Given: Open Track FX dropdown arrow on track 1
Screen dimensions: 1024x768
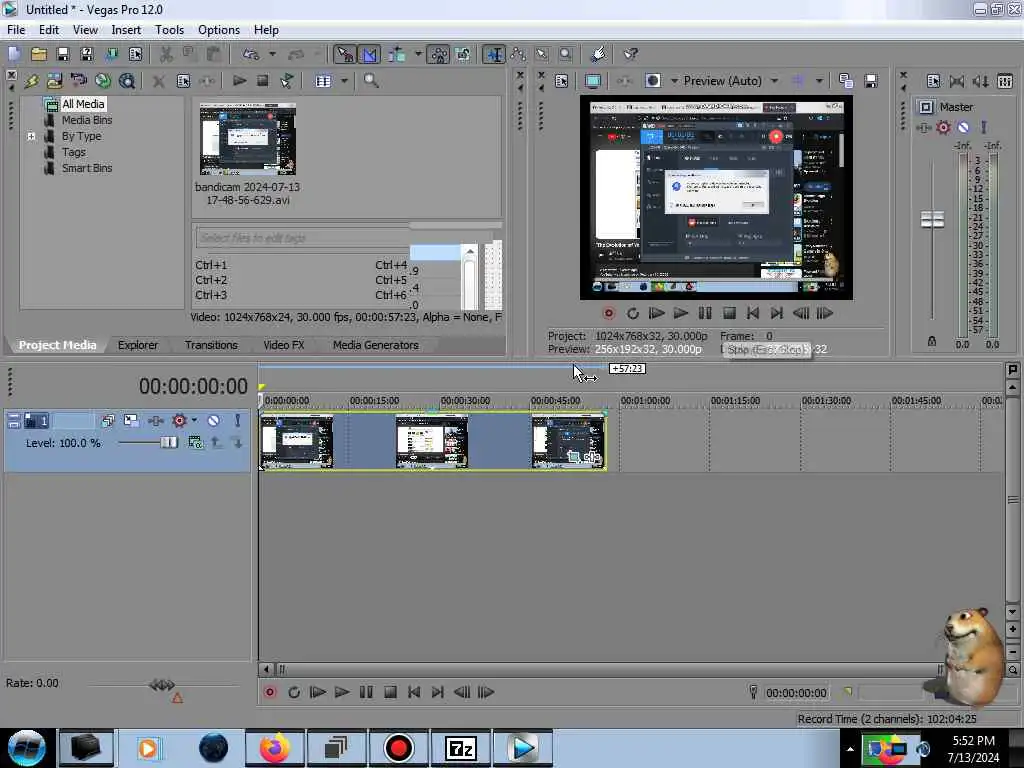Looking at the screenshot, I should [x=194, y=421].
